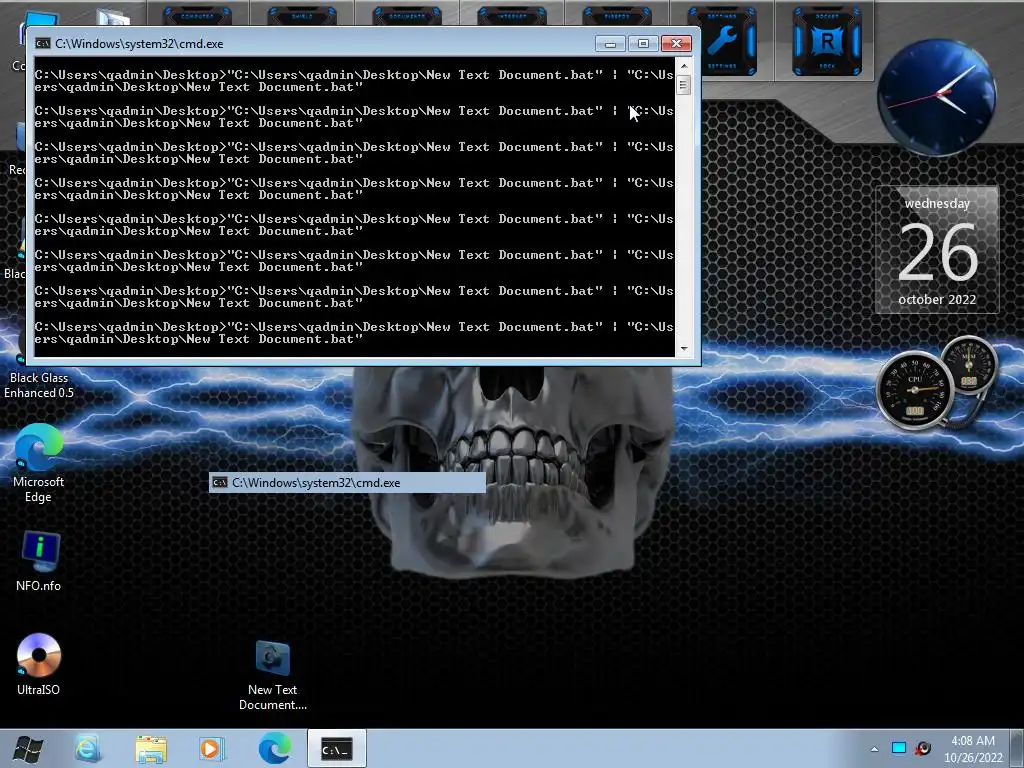Launch UltraISO from the desktop

tap(39, 664)
